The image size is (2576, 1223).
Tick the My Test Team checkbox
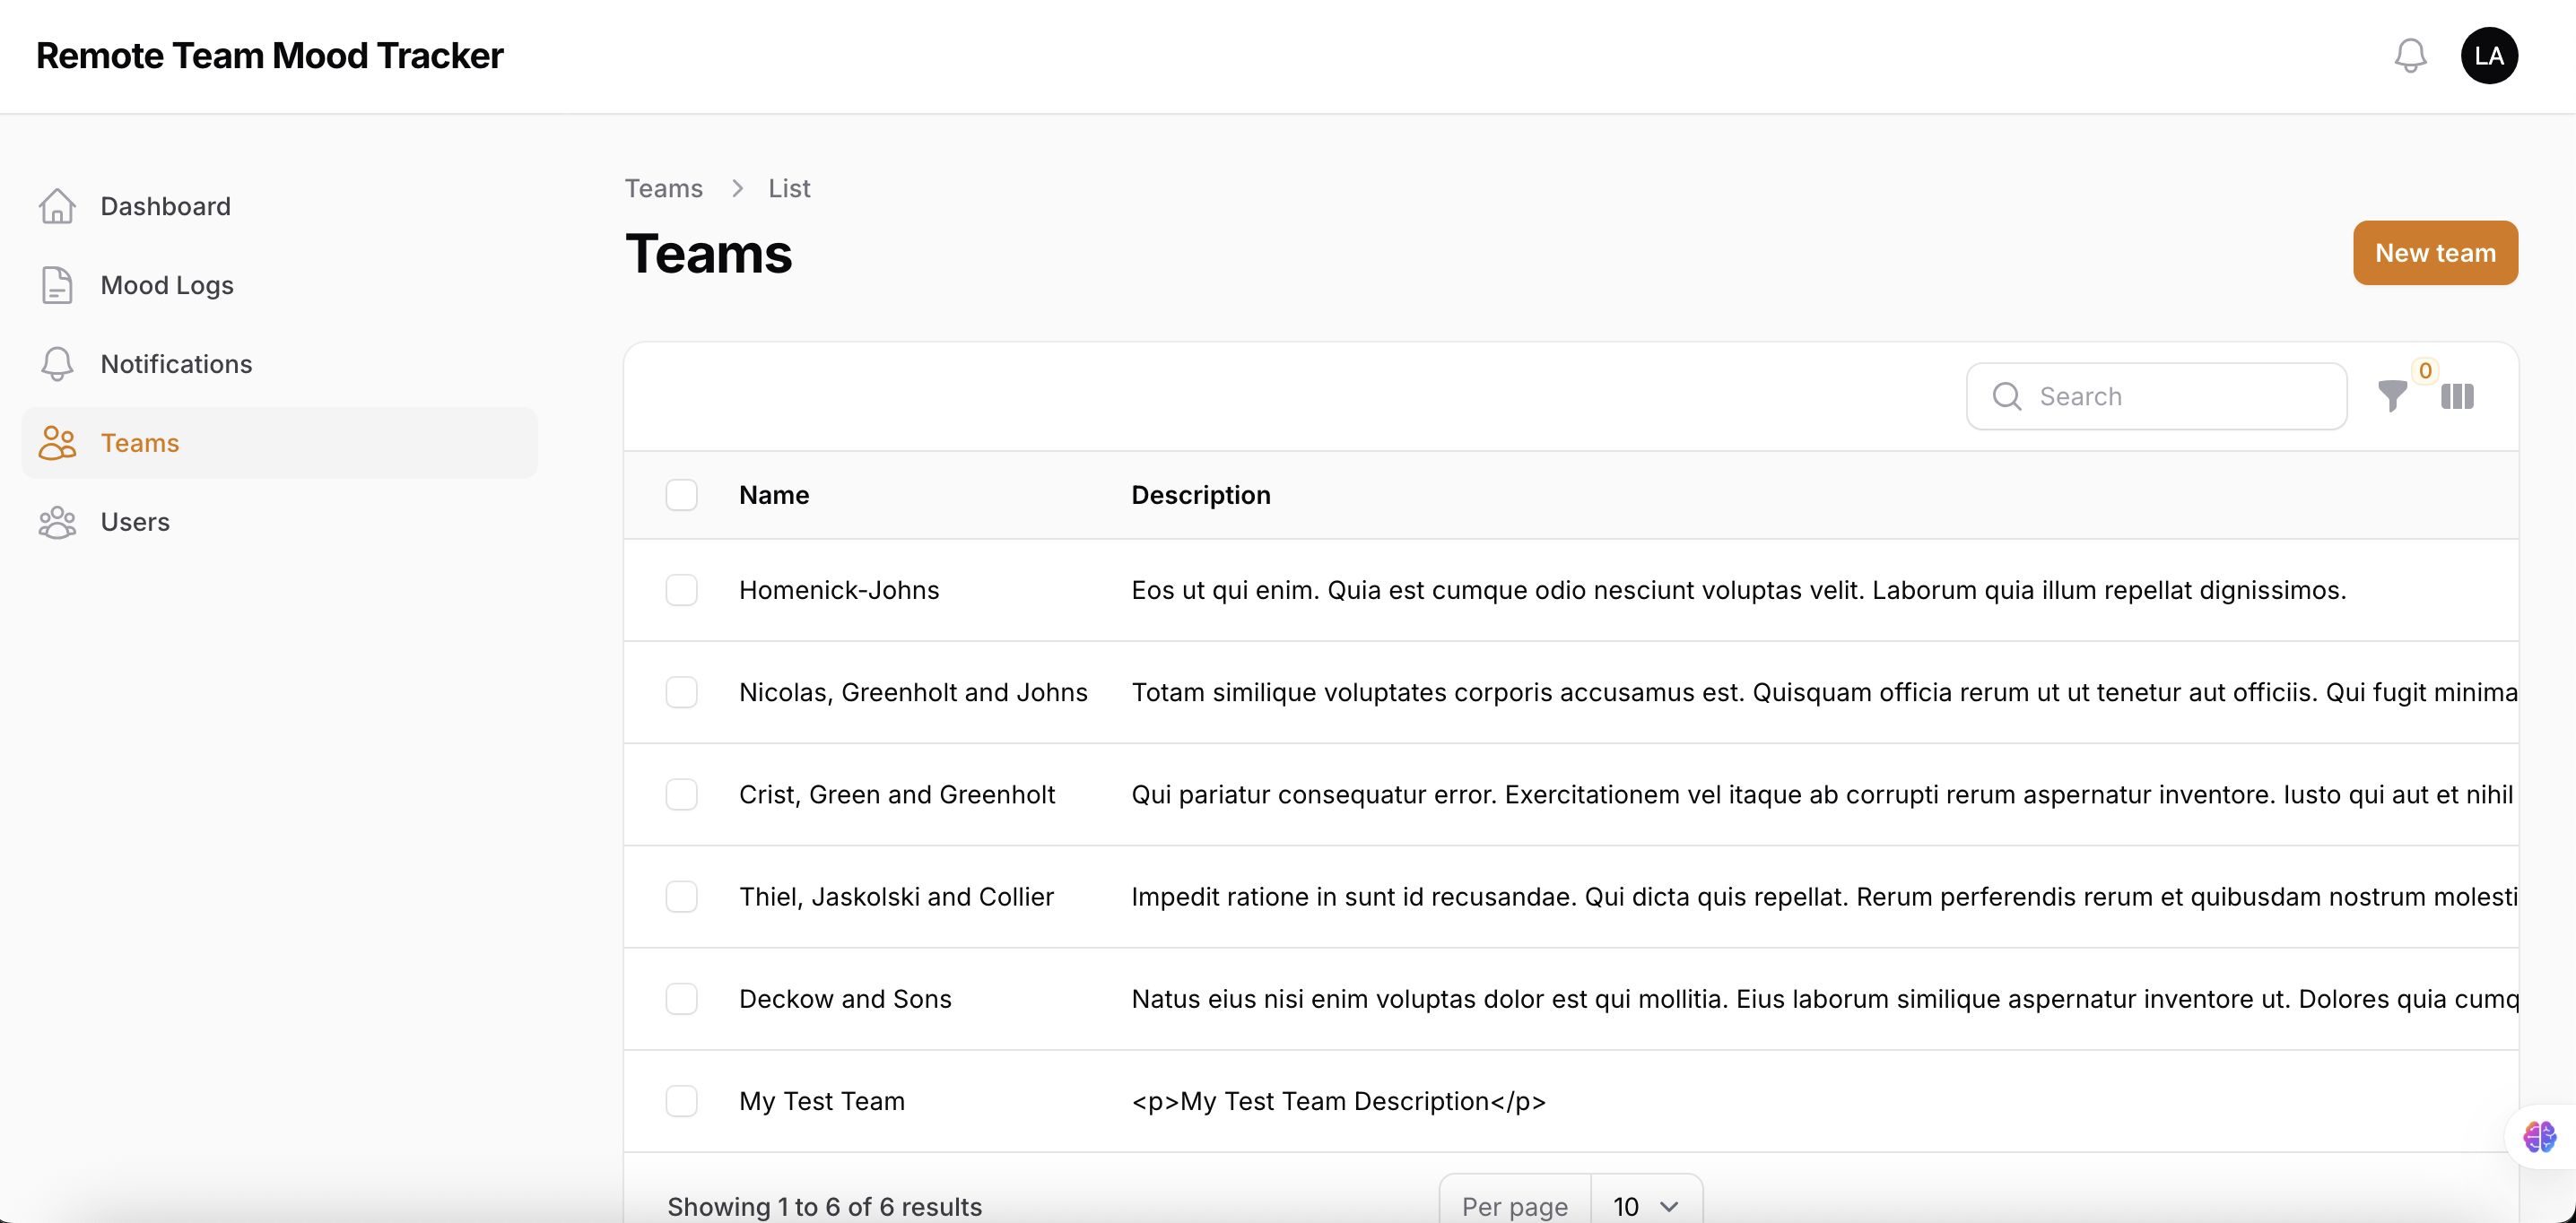coord(681,1101)
